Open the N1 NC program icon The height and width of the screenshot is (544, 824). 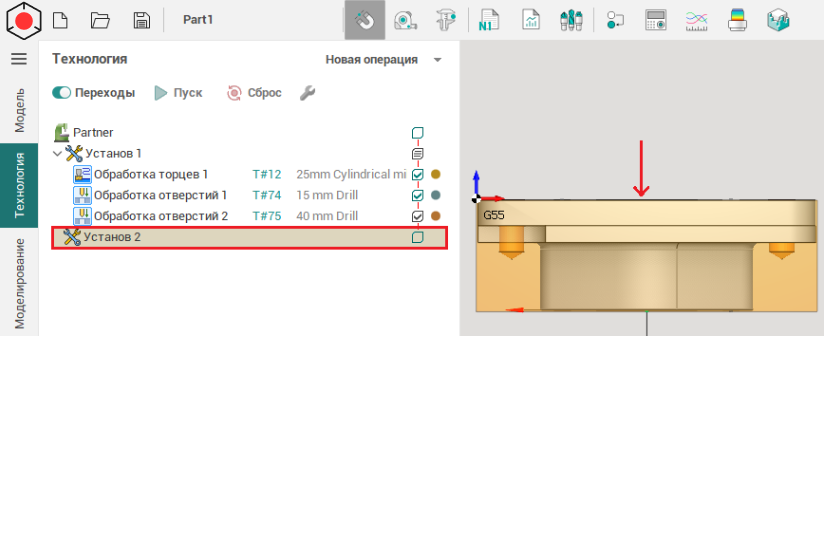(489, 20)
